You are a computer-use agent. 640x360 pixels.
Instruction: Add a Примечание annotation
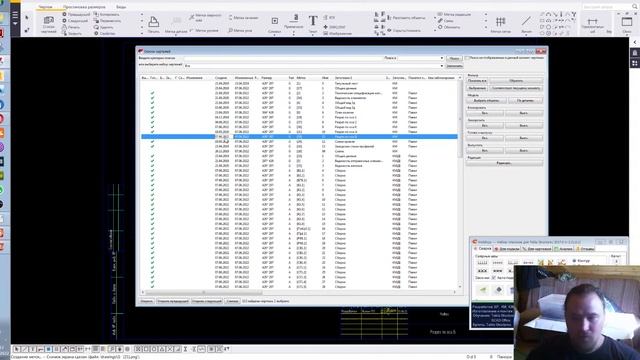click(x=293, y=21)
